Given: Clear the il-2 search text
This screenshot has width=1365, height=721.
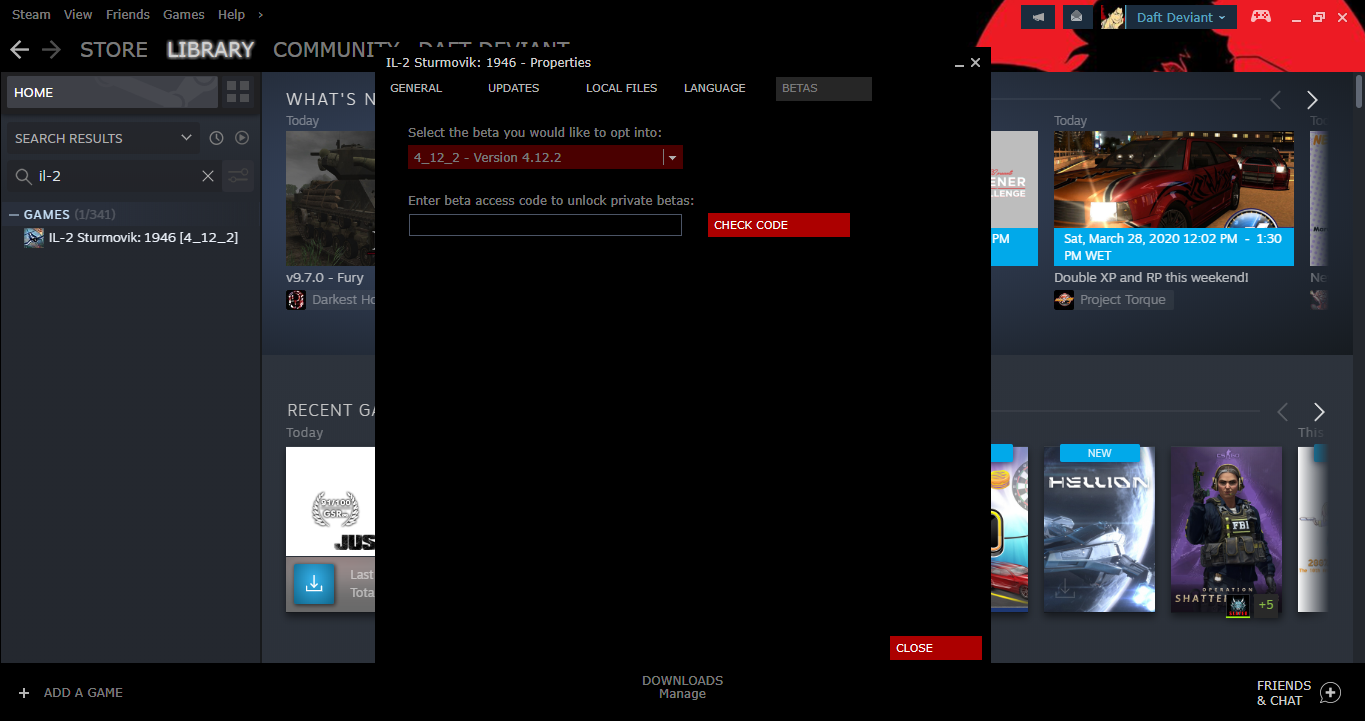Looking at the screenshot, I should pyautogui.click(x=208, y=176).
